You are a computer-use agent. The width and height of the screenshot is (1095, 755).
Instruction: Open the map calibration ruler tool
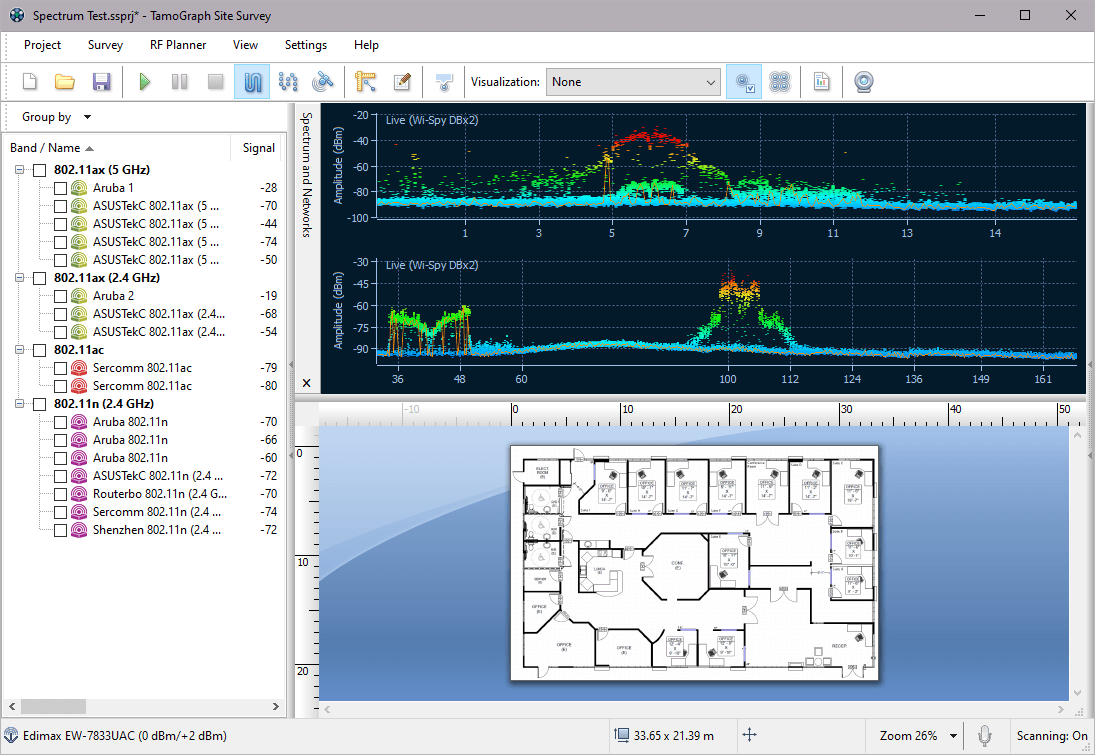[x=365, y=82]
